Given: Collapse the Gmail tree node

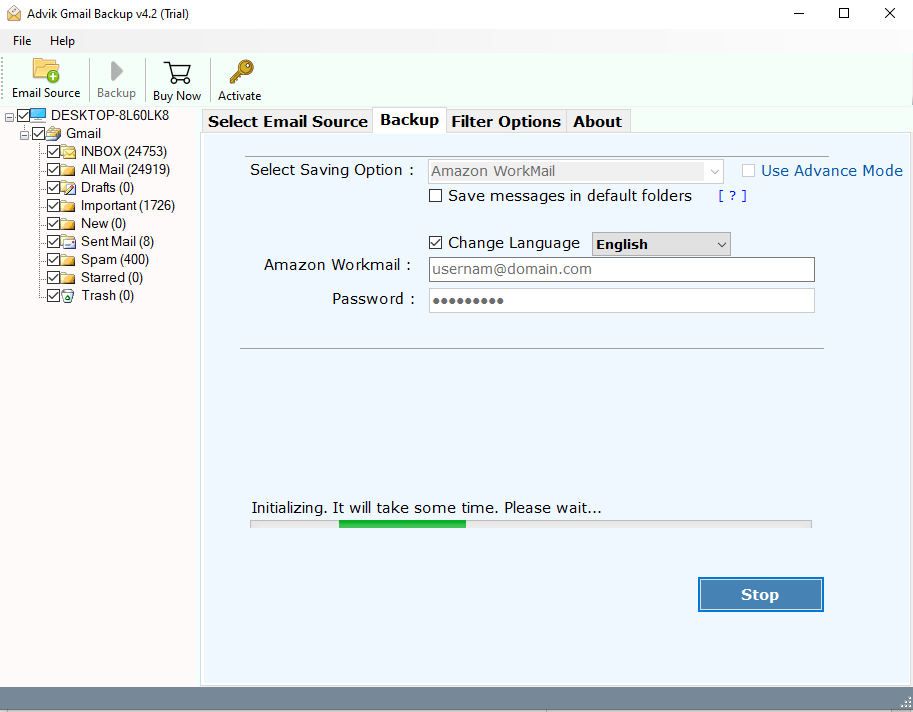Looking at the screenshot, I should (24, 135).
